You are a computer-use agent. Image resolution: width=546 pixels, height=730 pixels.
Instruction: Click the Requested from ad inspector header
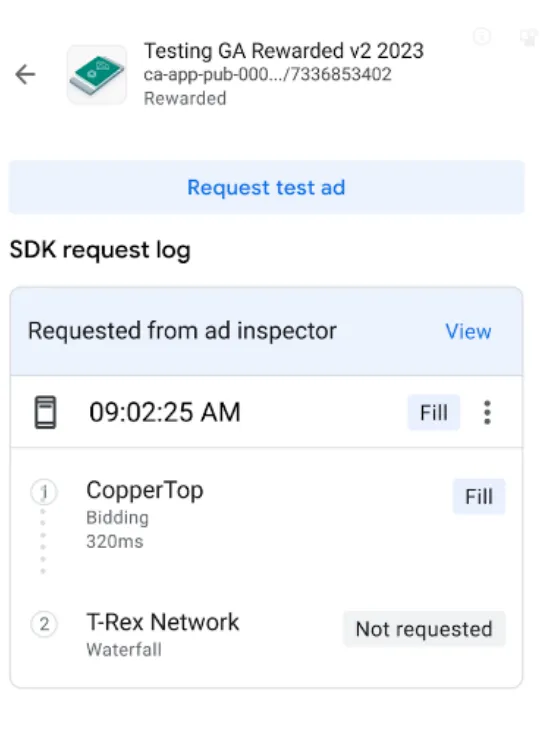[182, 331]
